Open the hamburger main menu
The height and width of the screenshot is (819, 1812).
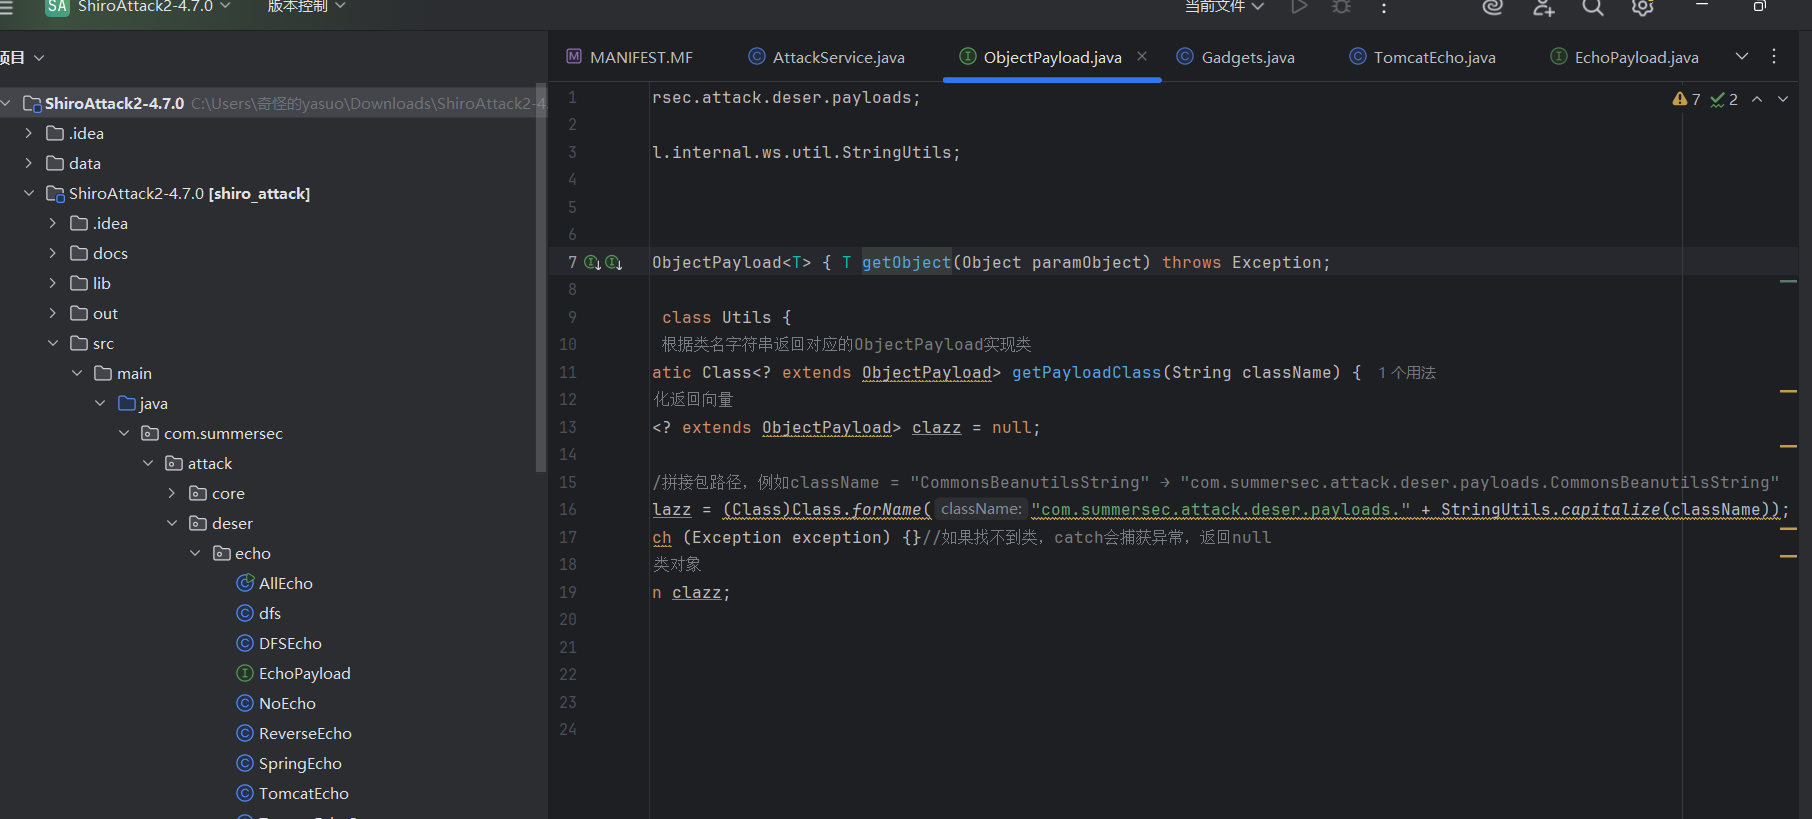click(6, 7)
